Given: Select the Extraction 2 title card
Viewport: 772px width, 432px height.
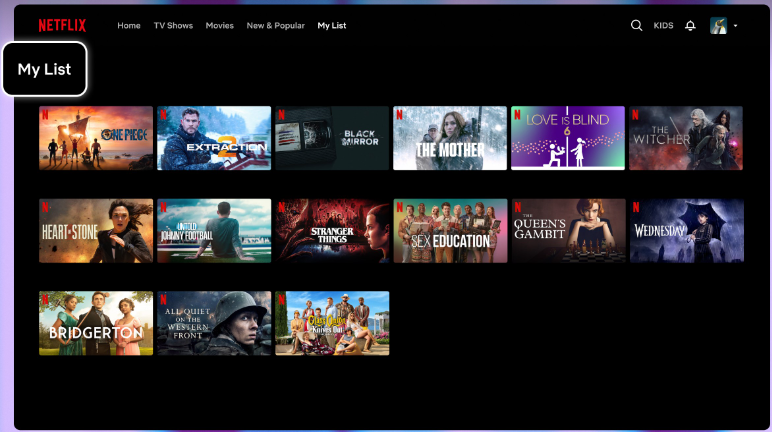Looking at the screenshot, I should [x=214, y=138].
